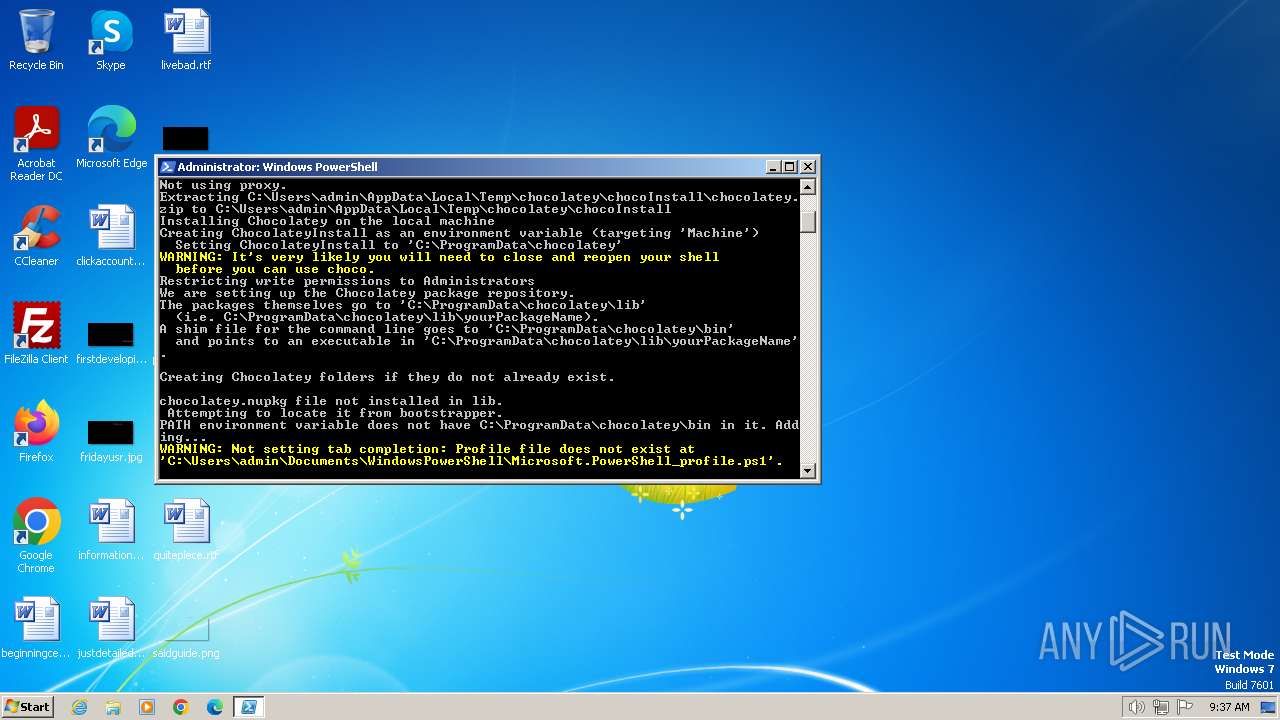
Task: Click the yellow "Not setting tab completion" warning line
Action: pyautogui.click(x=427, y=449)
